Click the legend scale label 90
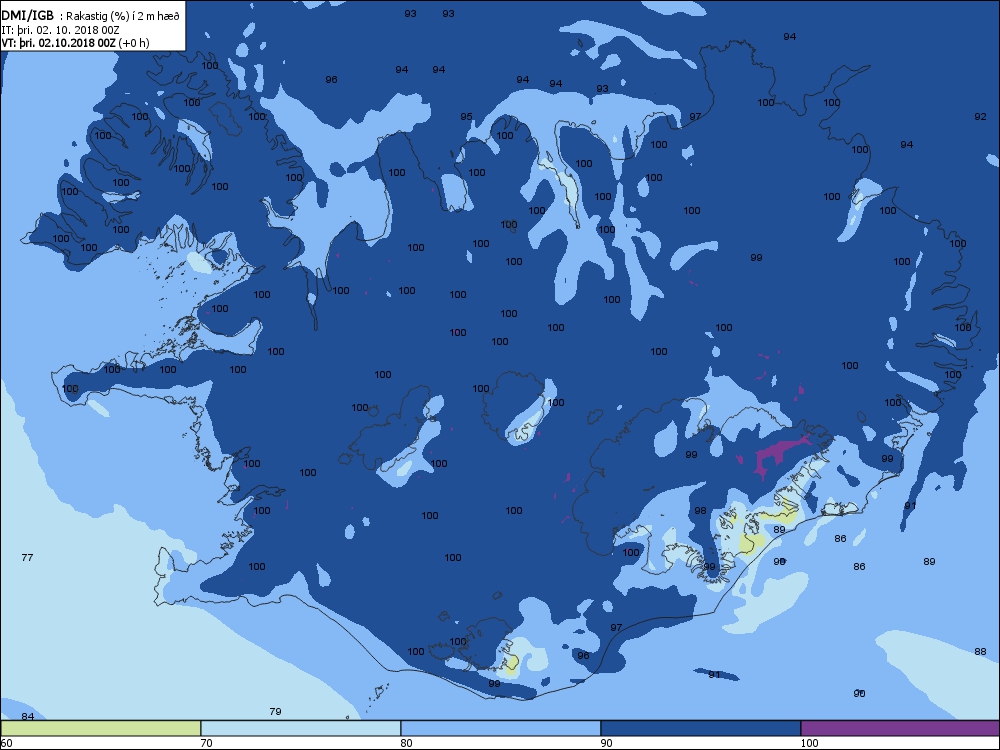 point(607,743)
